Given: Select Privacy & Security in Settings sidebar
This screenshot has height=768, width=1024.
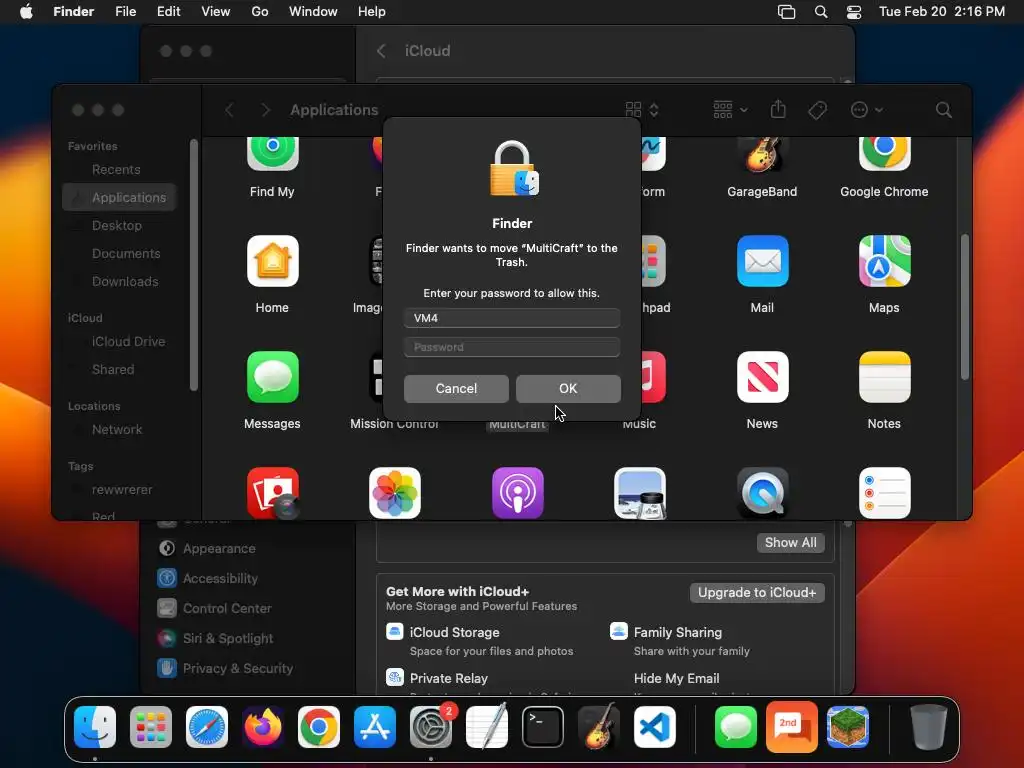Looking at the screenshot, I should (226, 669).
